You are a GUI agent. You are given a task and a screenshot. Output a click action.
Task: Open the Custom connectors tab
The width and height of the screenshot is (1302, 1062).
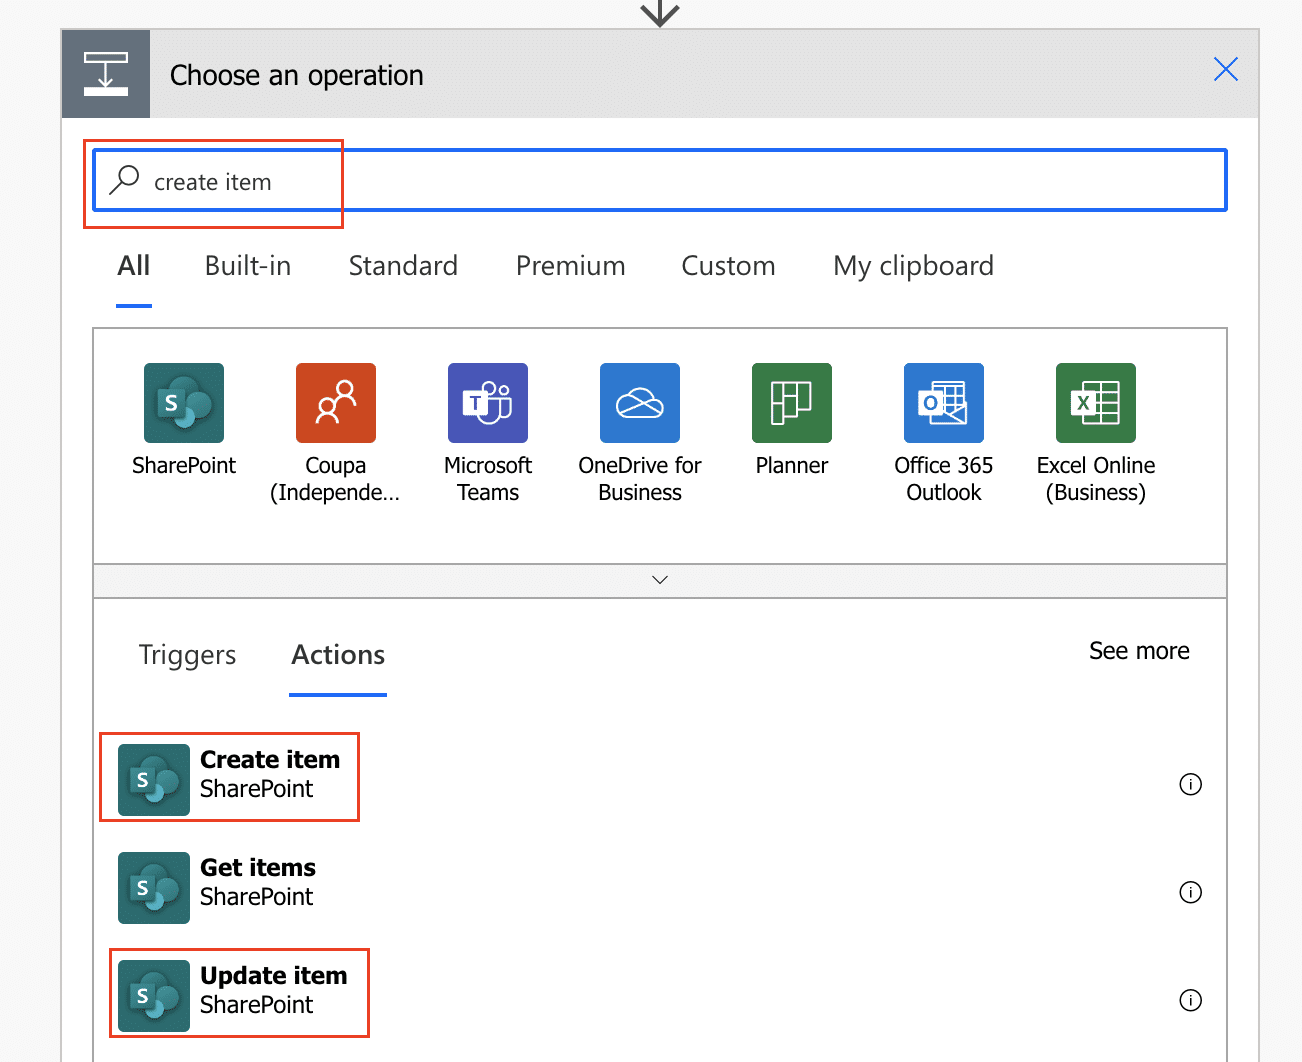click(728, 266)
